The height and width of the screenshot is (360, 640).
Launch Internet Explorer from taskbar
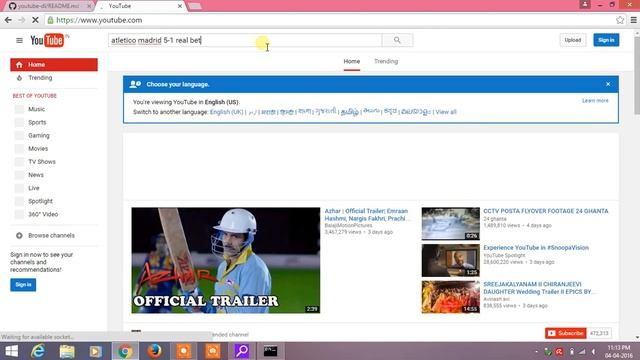pos(38,351)
